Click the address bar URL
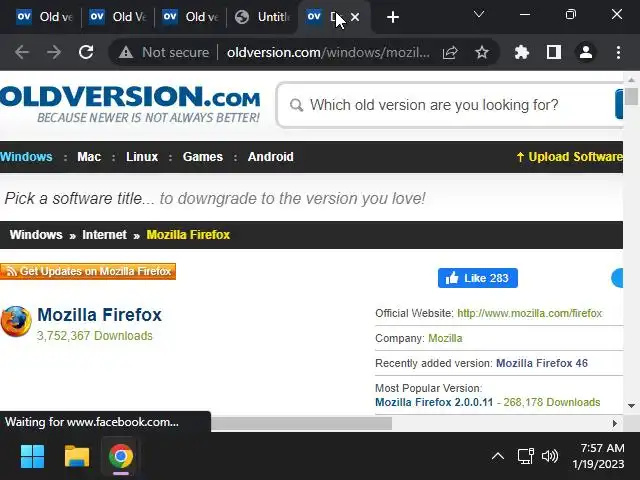Screen dimensions: 640x480 coord(328,52)
